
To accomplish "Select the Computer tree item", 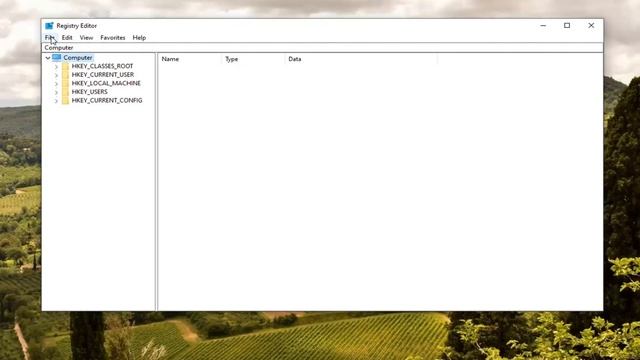I will 78,58.
